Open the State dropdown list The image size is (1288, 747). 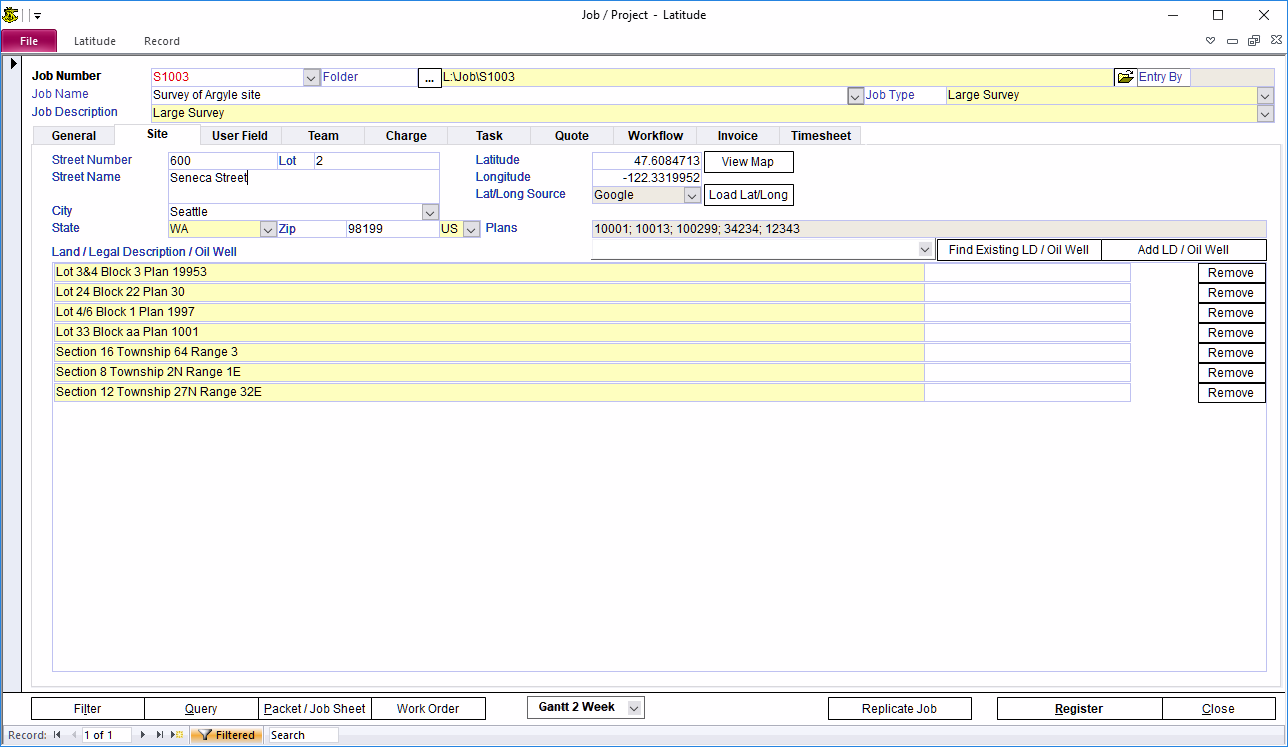click(267, 229)
